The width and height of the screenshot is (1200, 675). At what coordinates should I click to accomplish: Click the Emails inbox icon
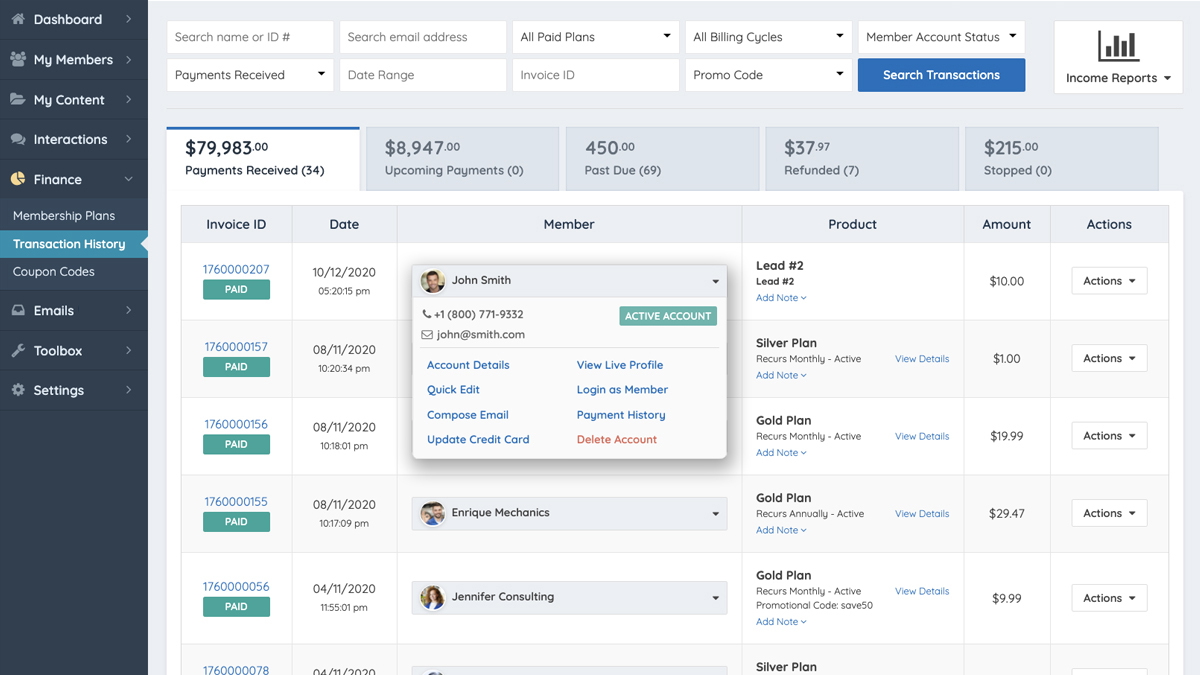click(x=18, y=310)
